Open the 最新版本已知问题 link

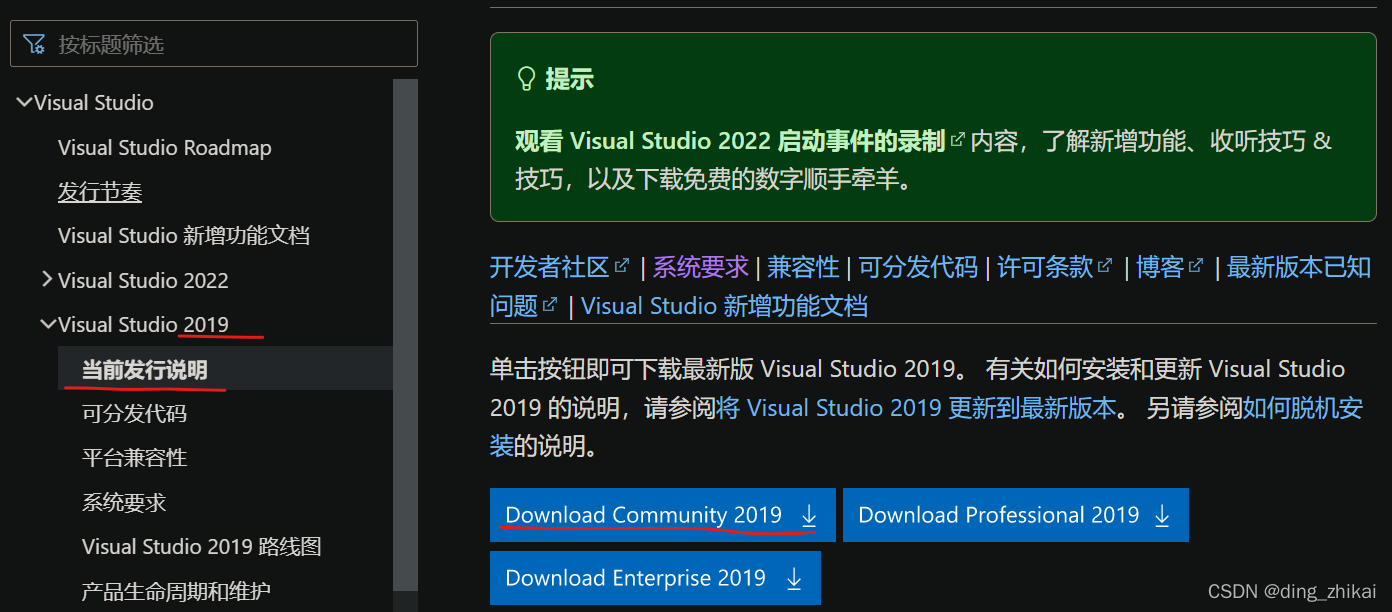(1298, 267)
